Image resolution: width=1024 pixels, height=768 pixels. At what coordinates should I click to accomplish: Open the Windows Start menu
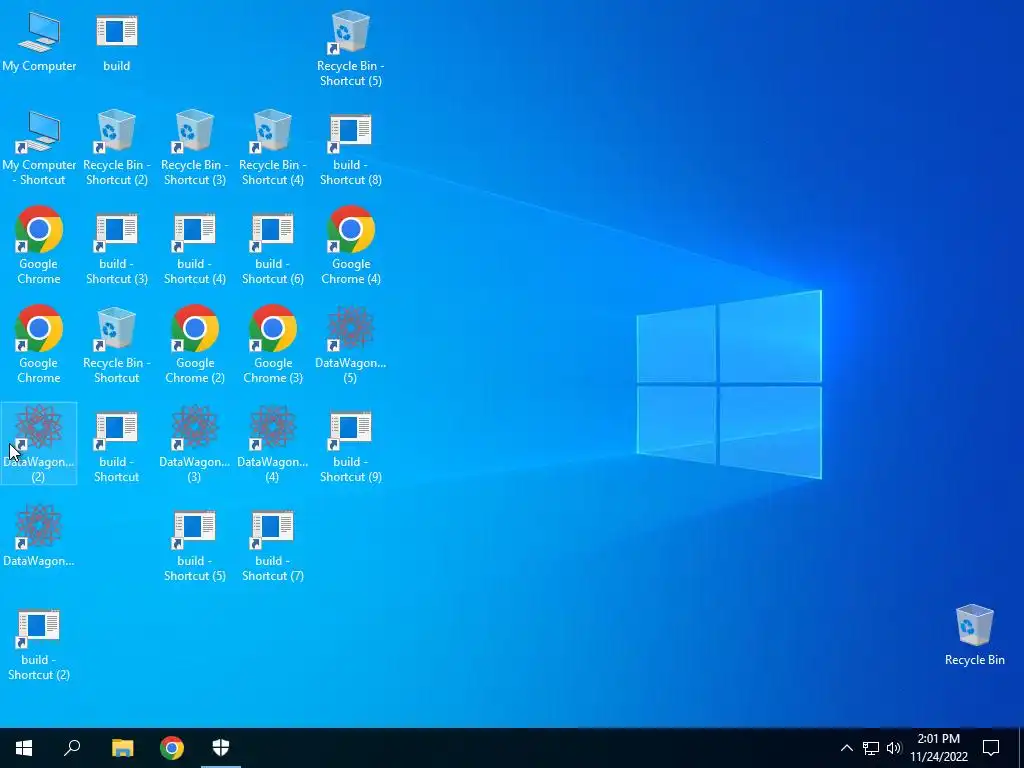click(24, 748)
